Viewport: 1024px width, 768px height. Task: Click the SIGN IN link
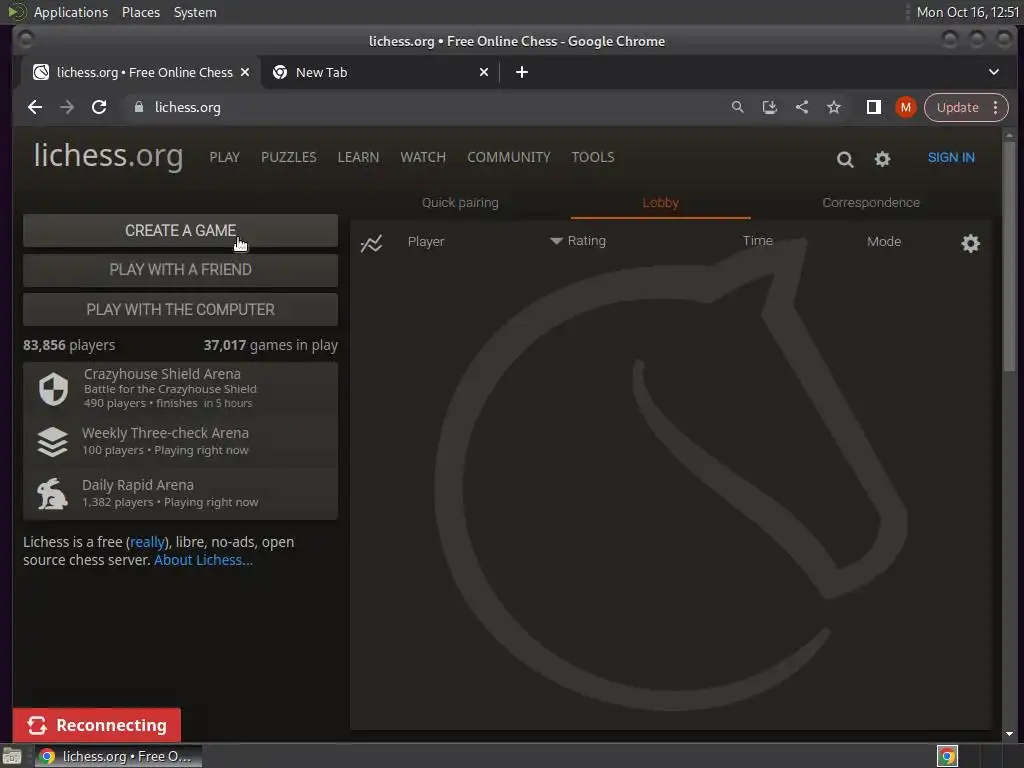(951, 157)
